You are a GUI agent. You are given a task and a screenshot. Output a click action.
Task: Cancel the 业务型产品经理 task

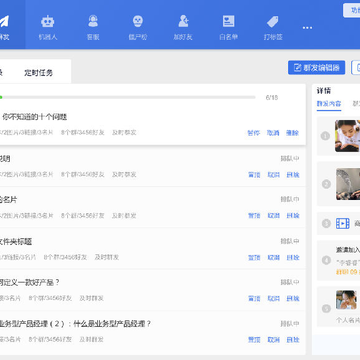click(274, 340)
